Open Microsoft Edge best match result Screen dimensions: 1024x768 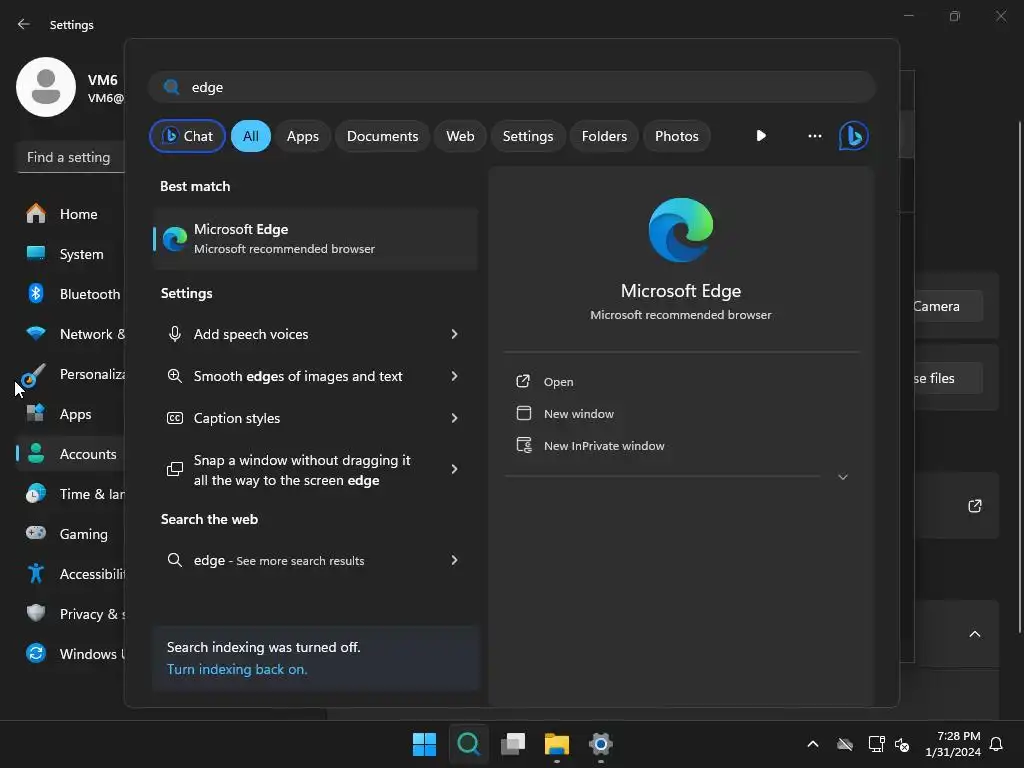click(315, 238)
